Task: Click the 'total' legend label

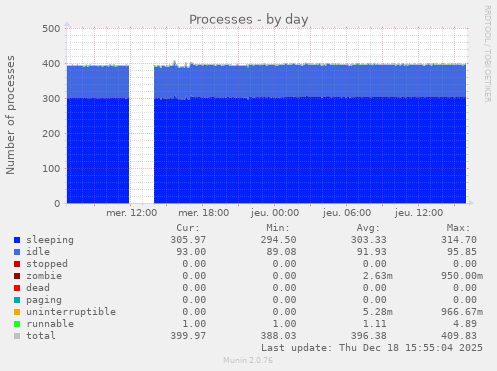Action: tap(41, 336)
